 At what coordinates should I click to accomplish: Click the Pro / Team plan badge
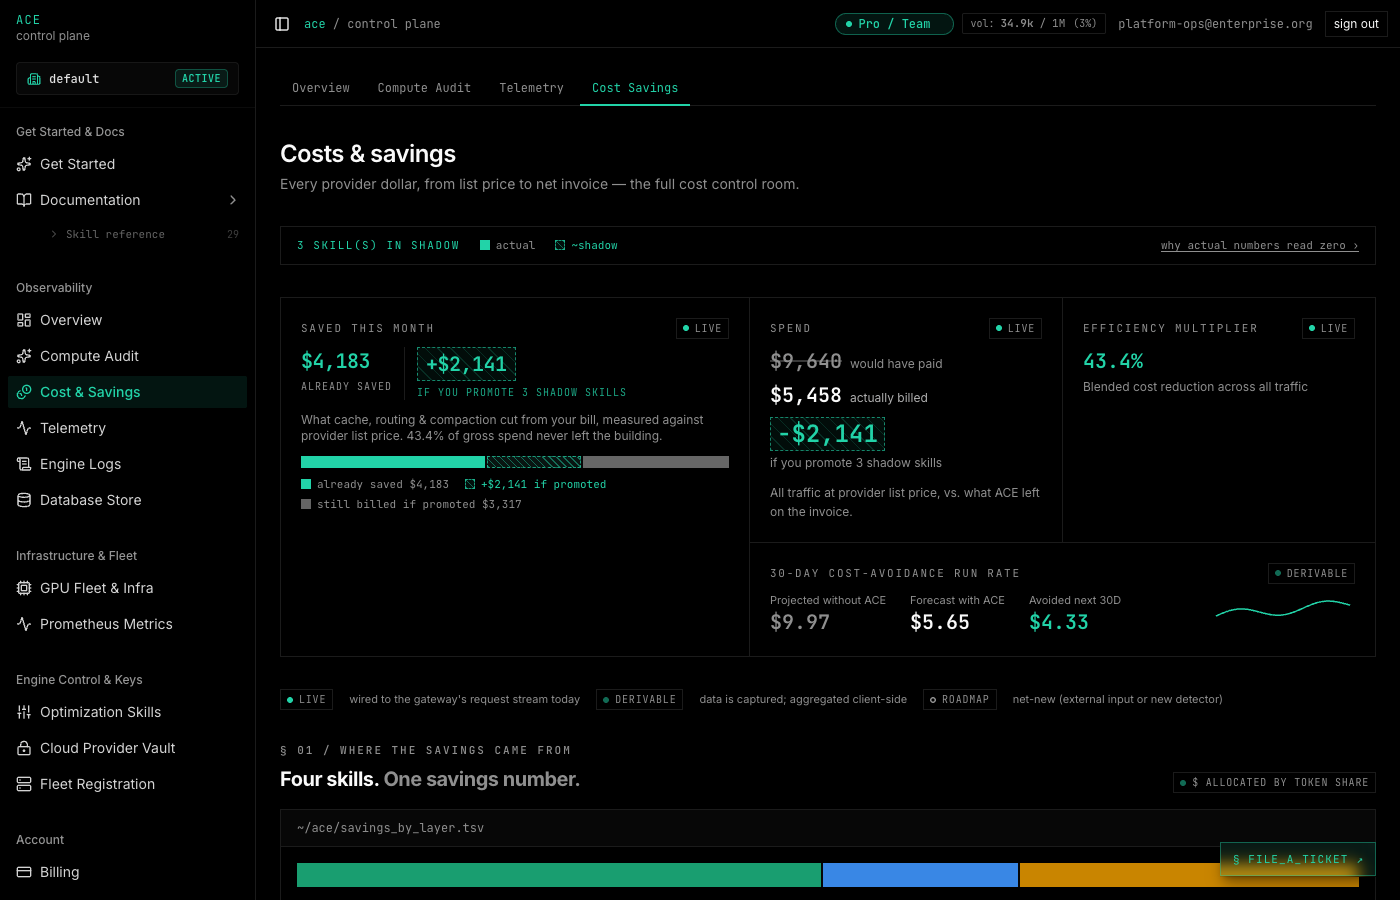pyautogui.click(x=894, y=24)
